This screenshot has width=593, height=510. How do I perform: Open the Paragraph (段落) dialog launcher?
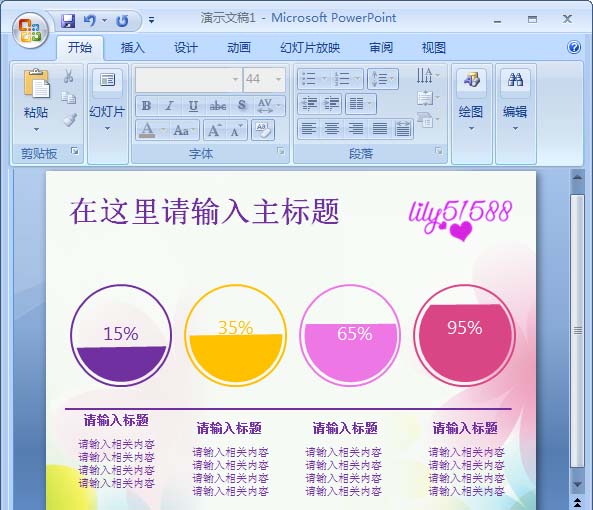click(x=439, y=151)
